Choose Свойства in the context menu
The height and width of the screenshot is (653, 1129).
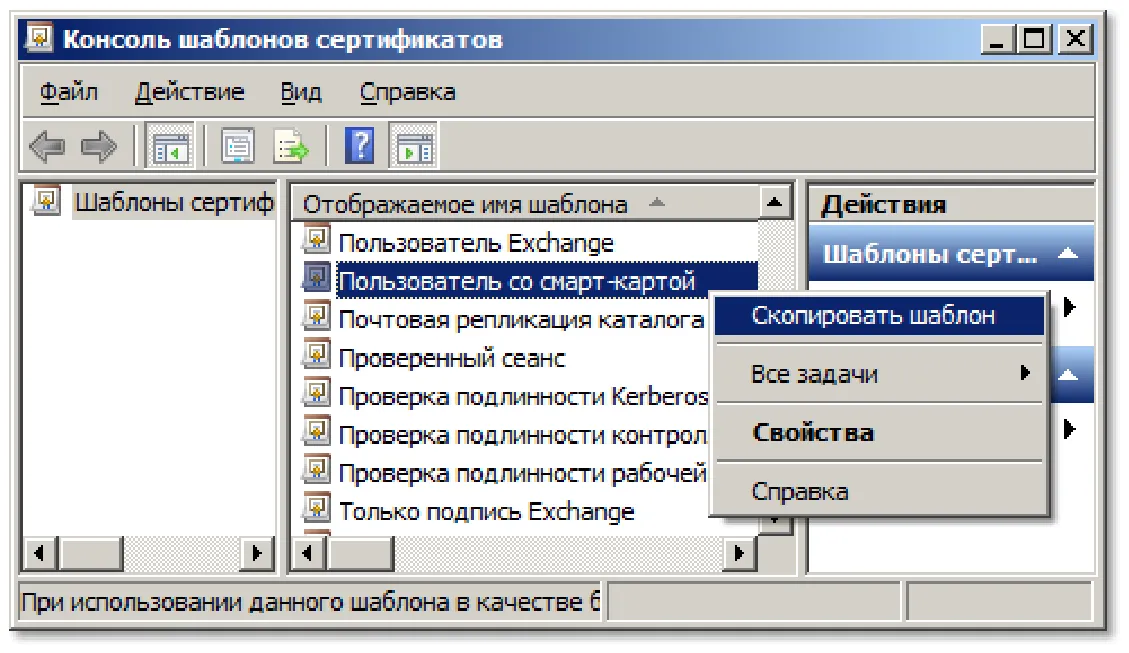[879, 433]
